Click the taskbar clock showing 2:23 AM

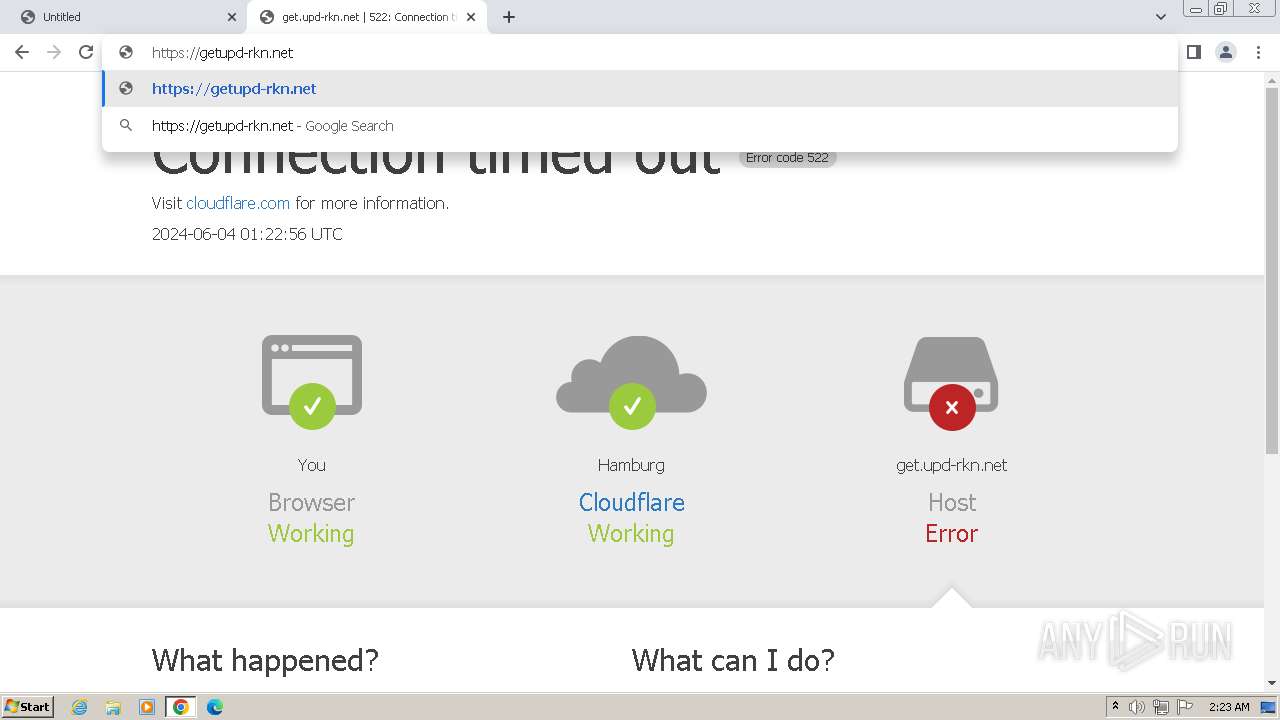click(x=1229, y=707)
